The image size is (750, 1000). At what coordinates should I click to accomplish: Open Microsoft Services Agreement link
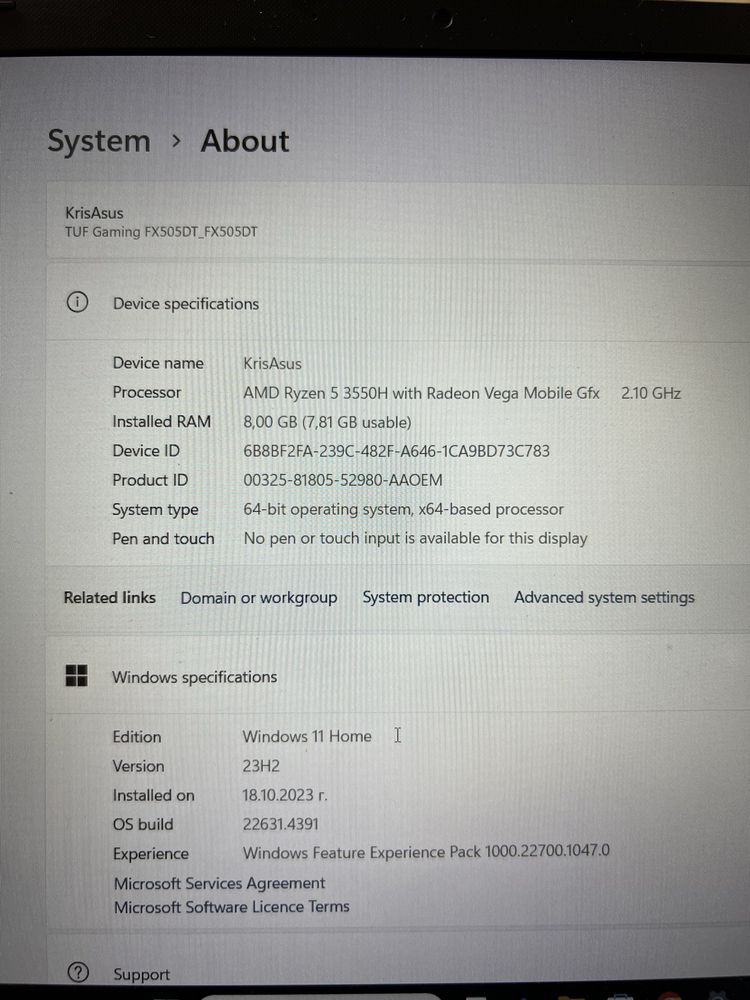219,883
